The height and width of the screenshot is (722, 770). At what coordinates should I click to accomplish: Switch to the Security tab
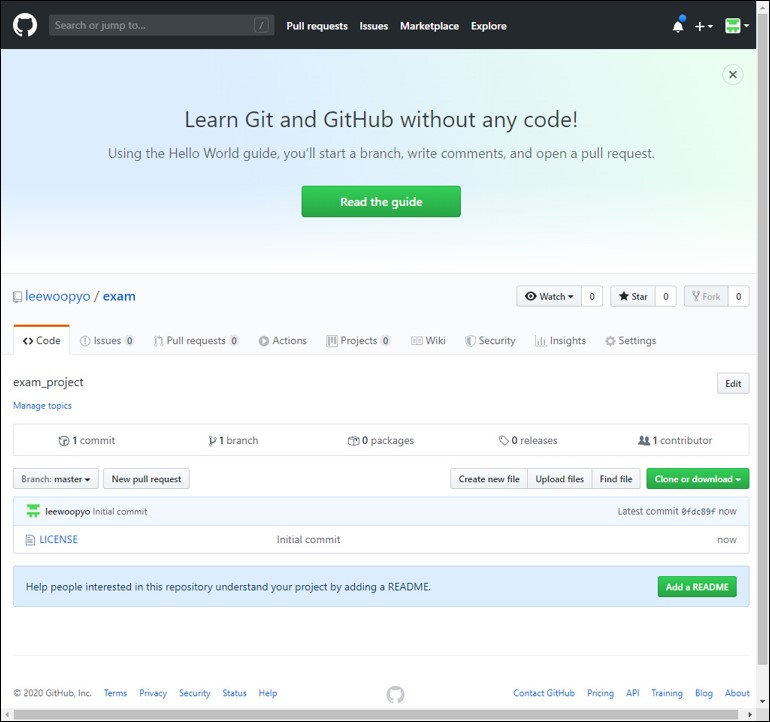coord(490,340)
